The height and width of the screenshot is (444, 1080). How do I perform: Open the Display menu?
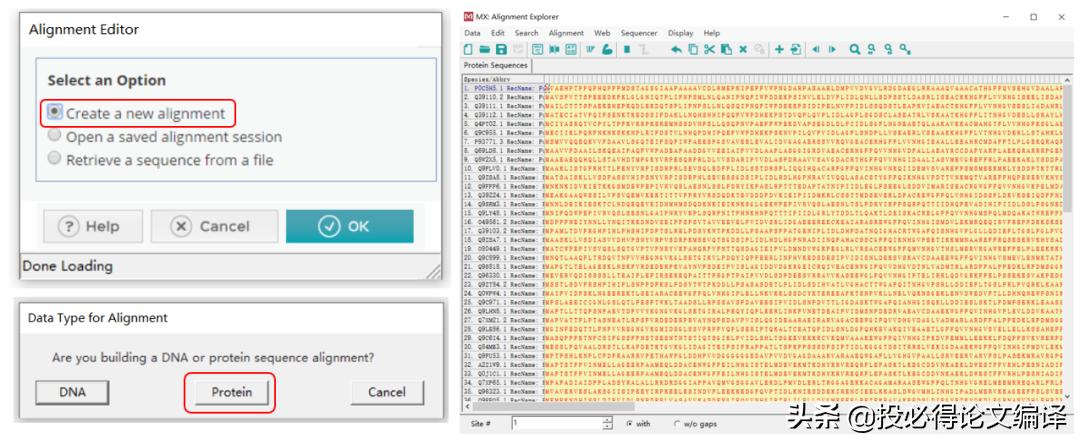click(681, 33)
